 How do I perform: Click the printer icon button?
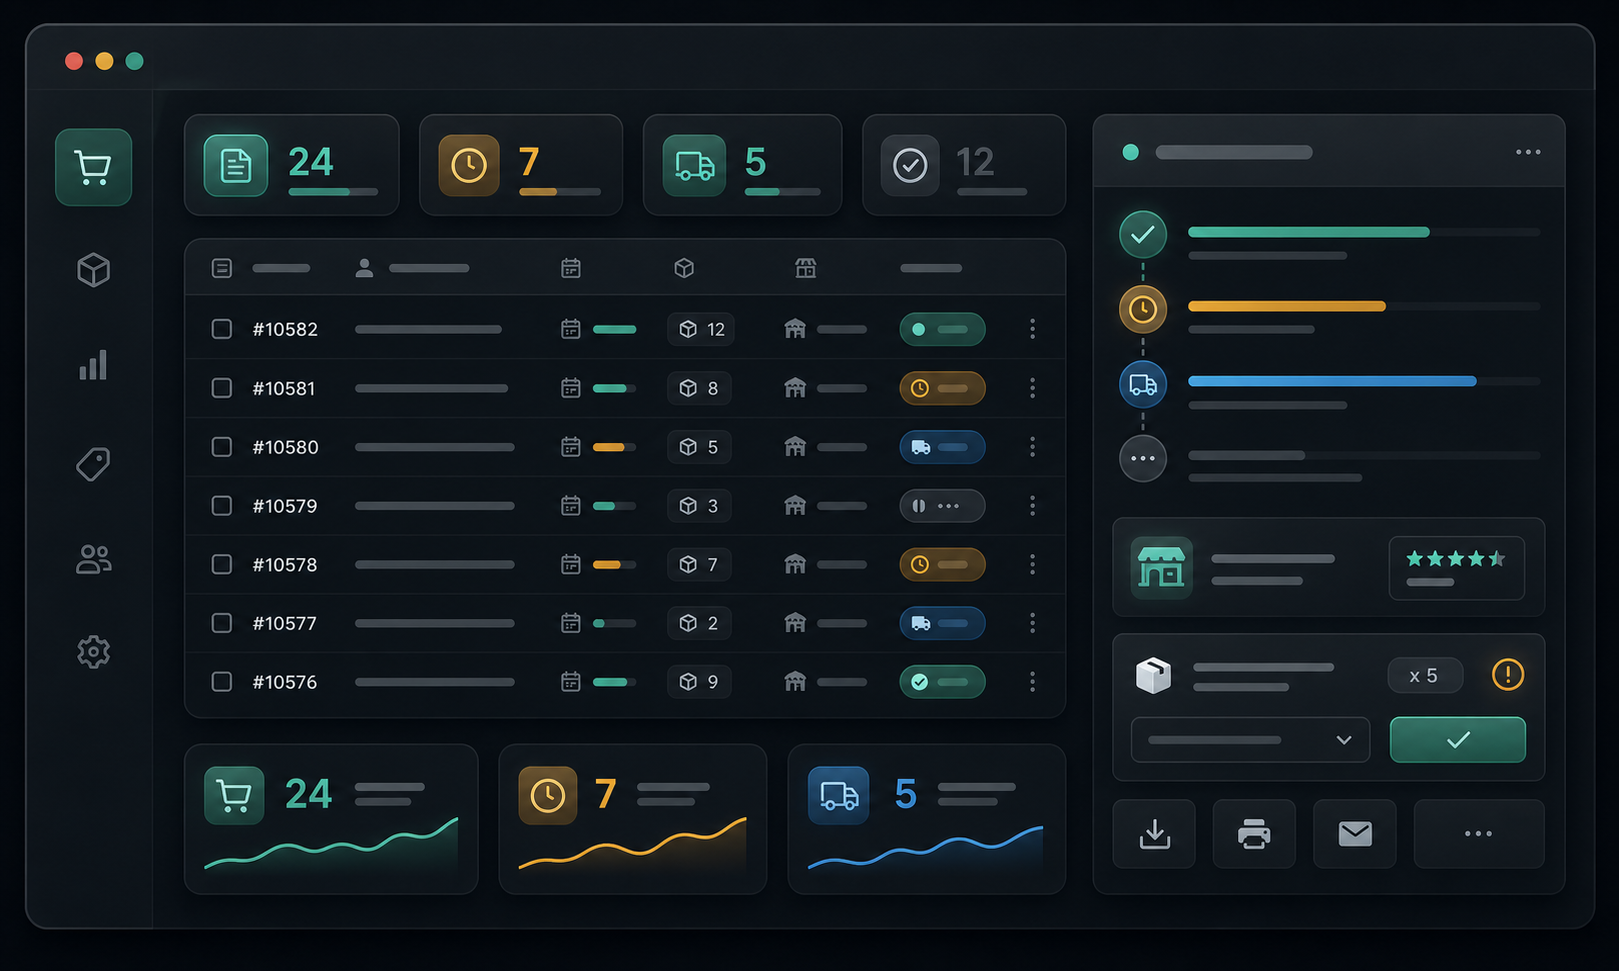(x=1254, y=833)
